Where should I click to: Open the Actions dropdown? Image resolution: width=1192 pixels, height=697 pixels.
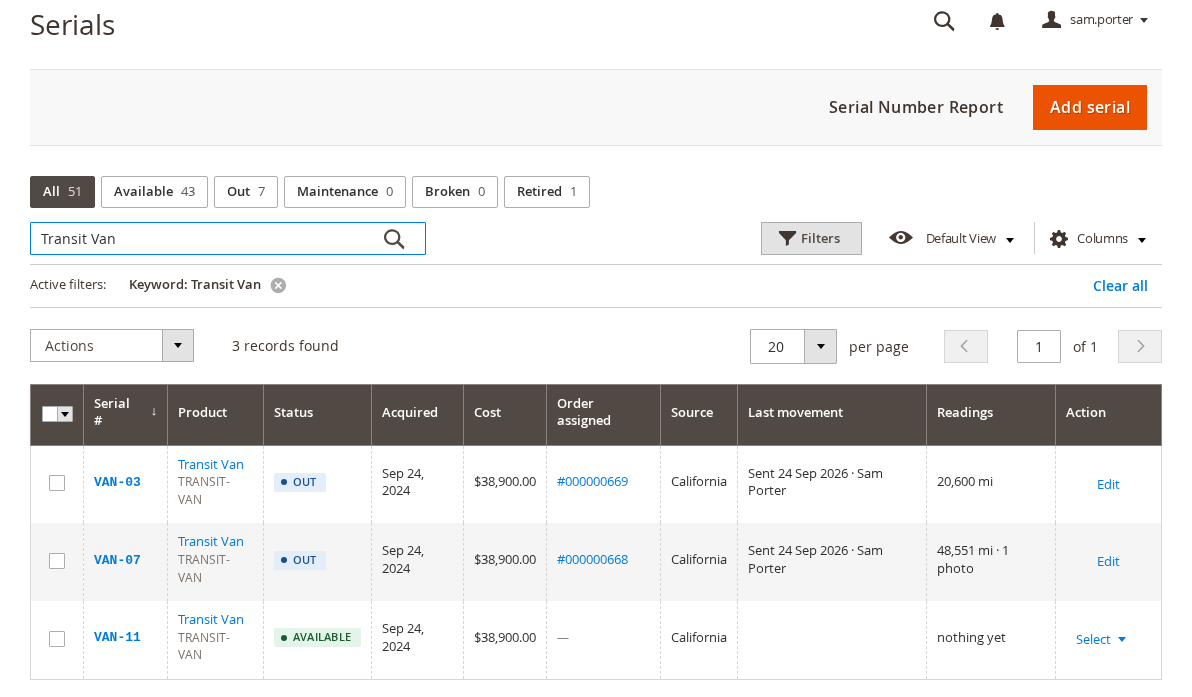click(112, 346)
